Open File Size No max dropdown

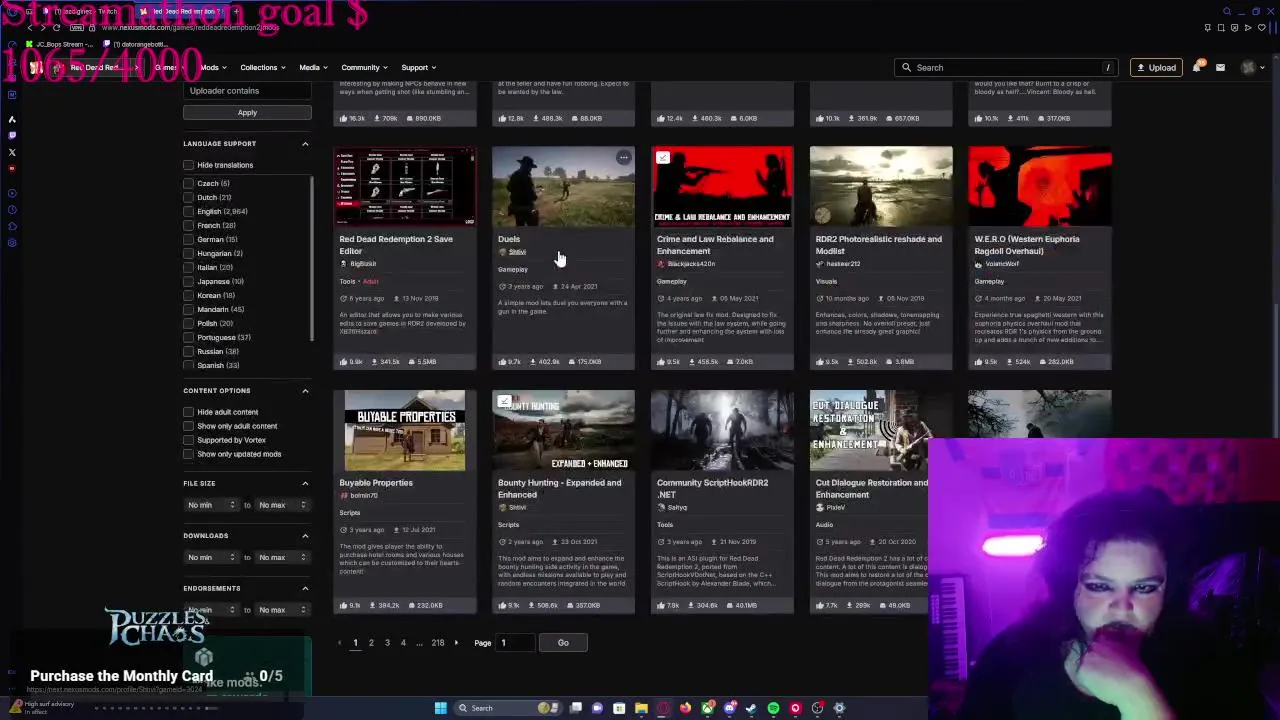[283, 505]
